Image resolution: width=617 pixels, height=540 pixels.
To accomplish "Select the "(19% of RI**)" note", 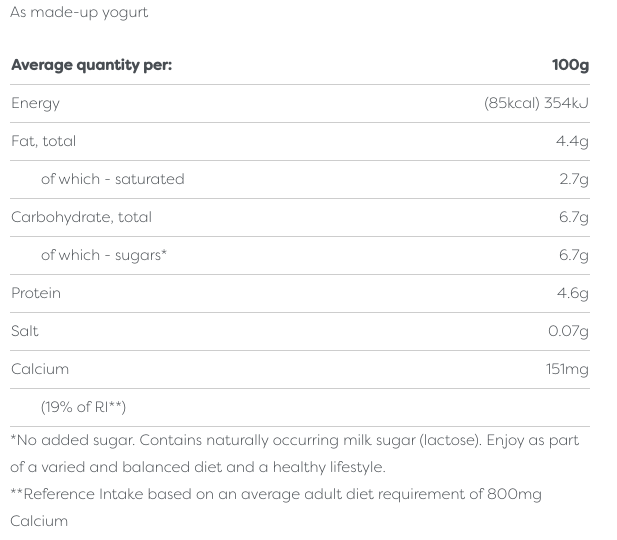I will (x=83, y=407).
